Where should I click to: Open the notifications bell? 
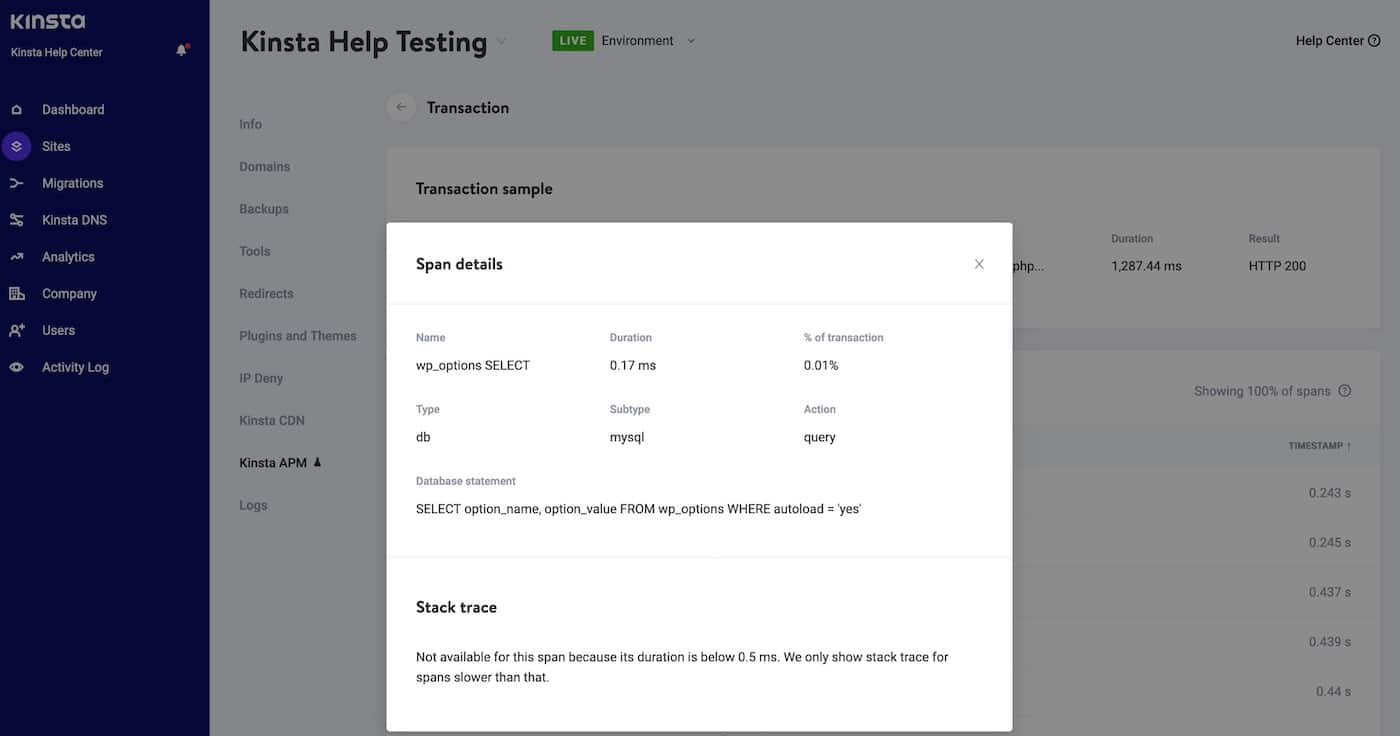(x=182, y=50)
